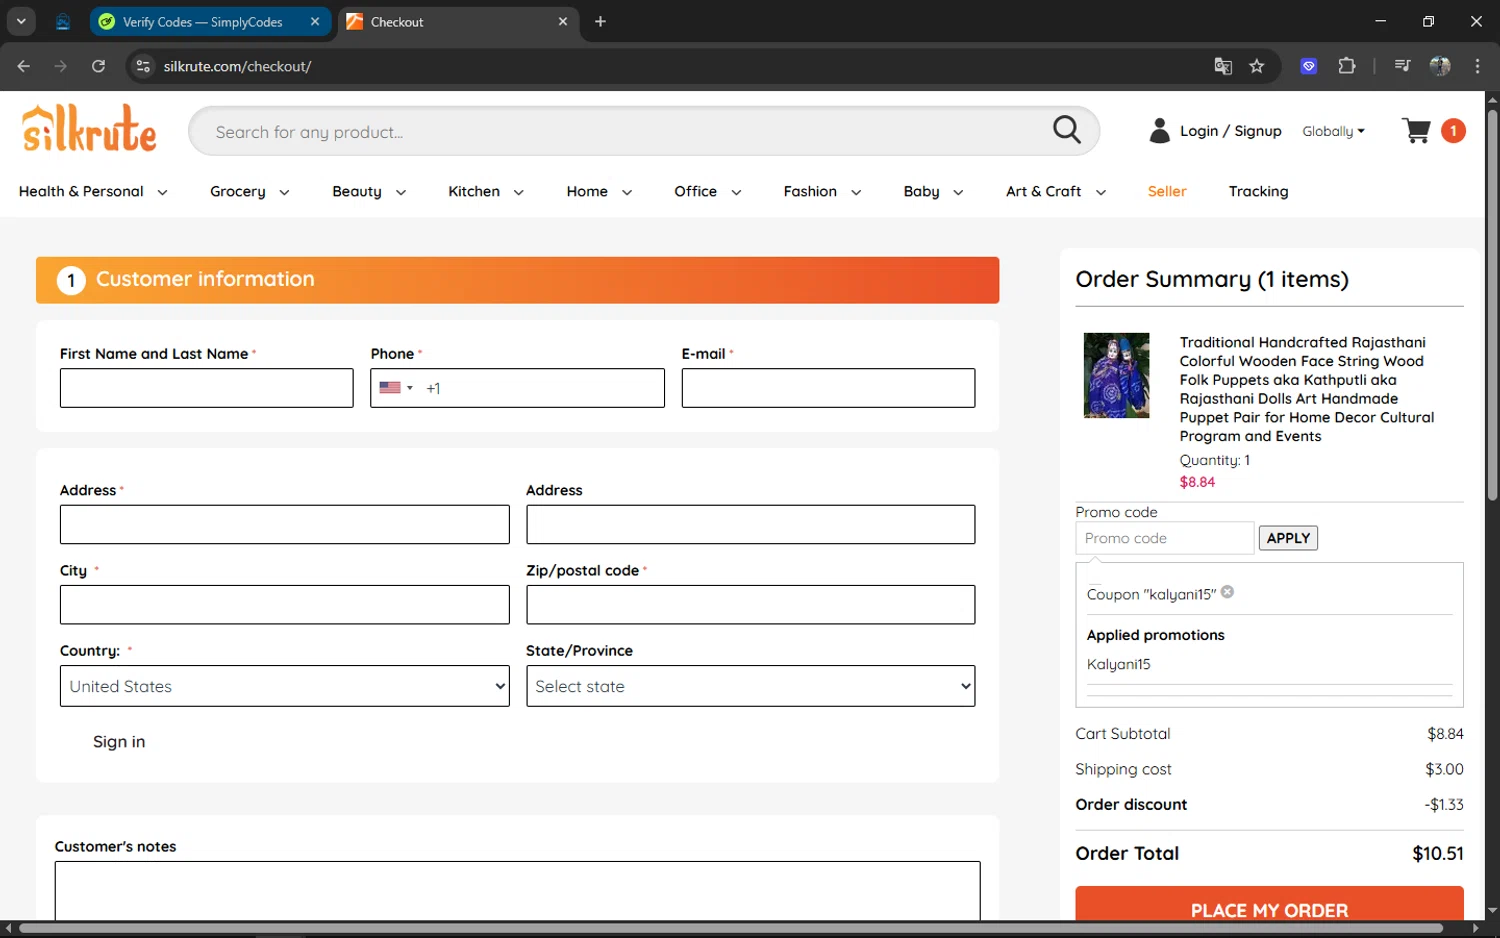Image resolution: width=1500 pixels, height=938 pixels.
Task: Click the Sign in link
Action: (x=119, y=741)
